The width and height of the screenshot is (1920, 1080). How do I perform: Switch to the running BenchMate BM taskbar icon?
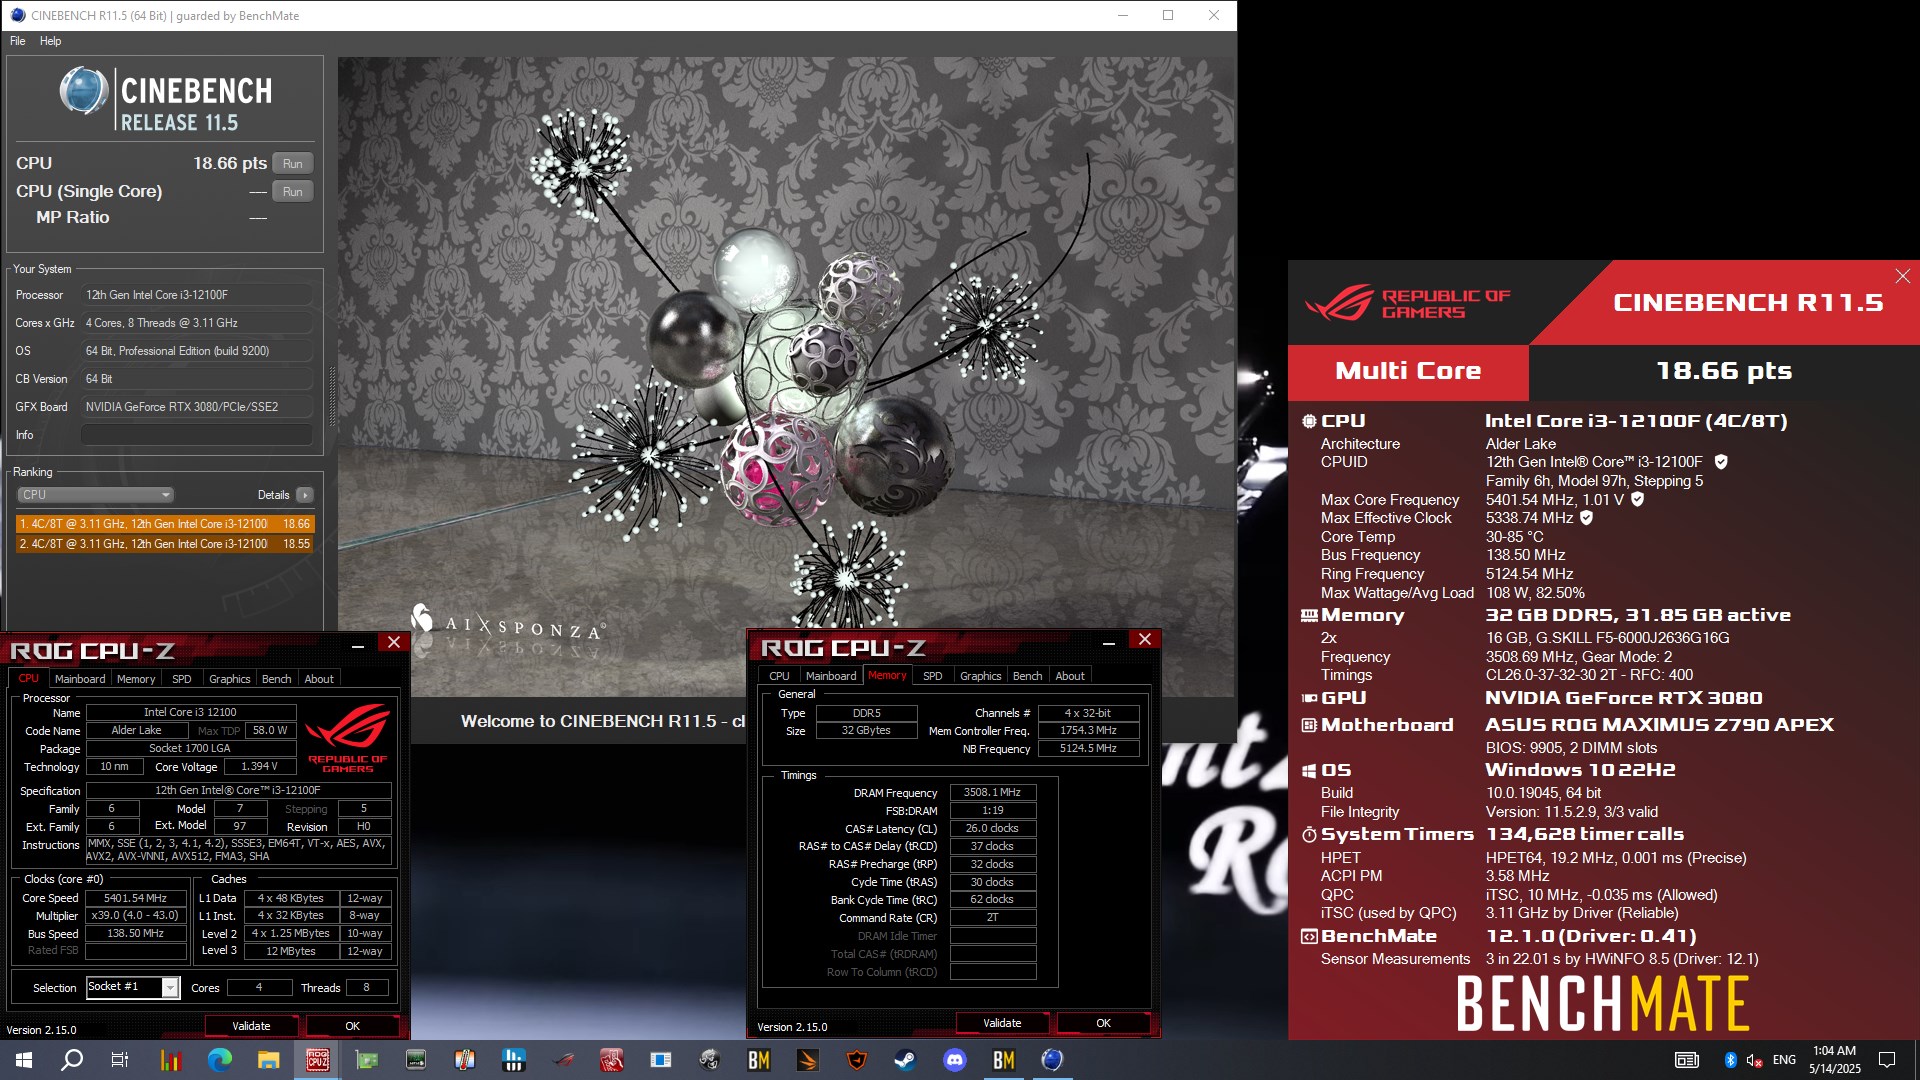[1003, 1060]
